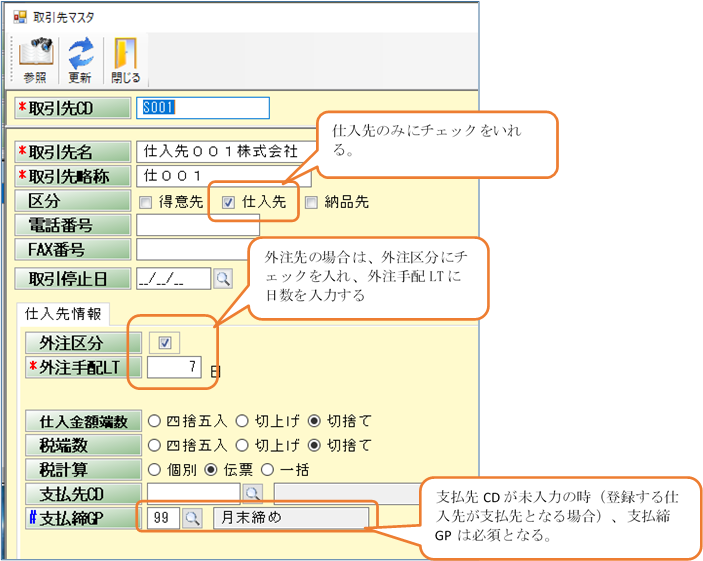Select 四捨五入 for 仕入金額端数

[x=154, y=421]
